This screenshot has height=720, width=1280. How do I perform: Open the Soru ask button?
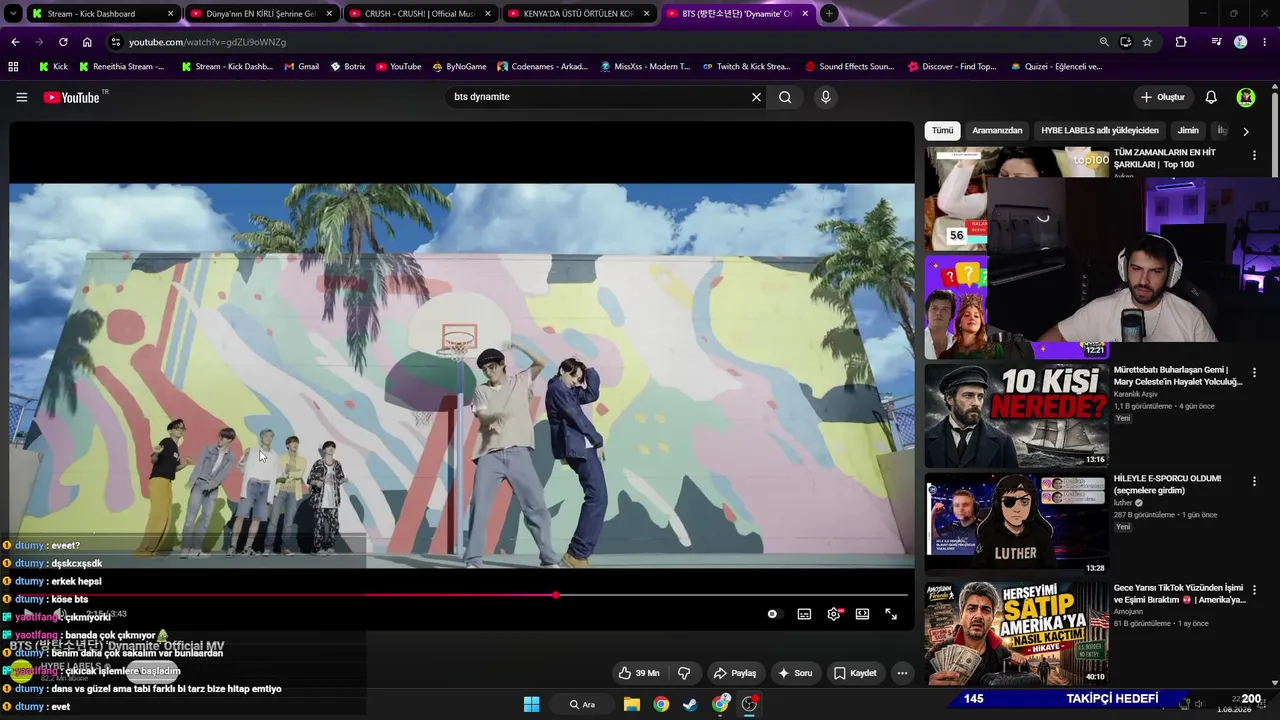pos(795,673)
